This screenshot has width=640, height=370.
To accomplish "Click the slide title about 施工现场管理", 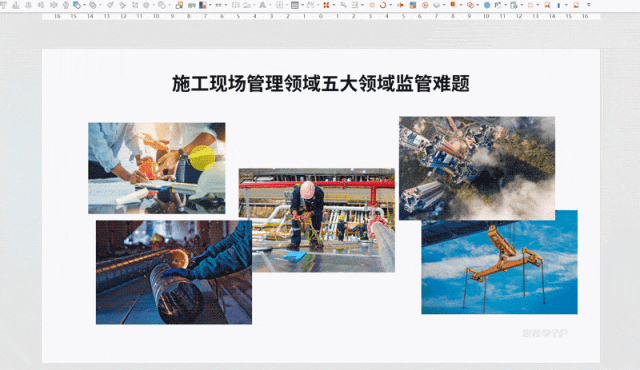I will click(321, 83).
